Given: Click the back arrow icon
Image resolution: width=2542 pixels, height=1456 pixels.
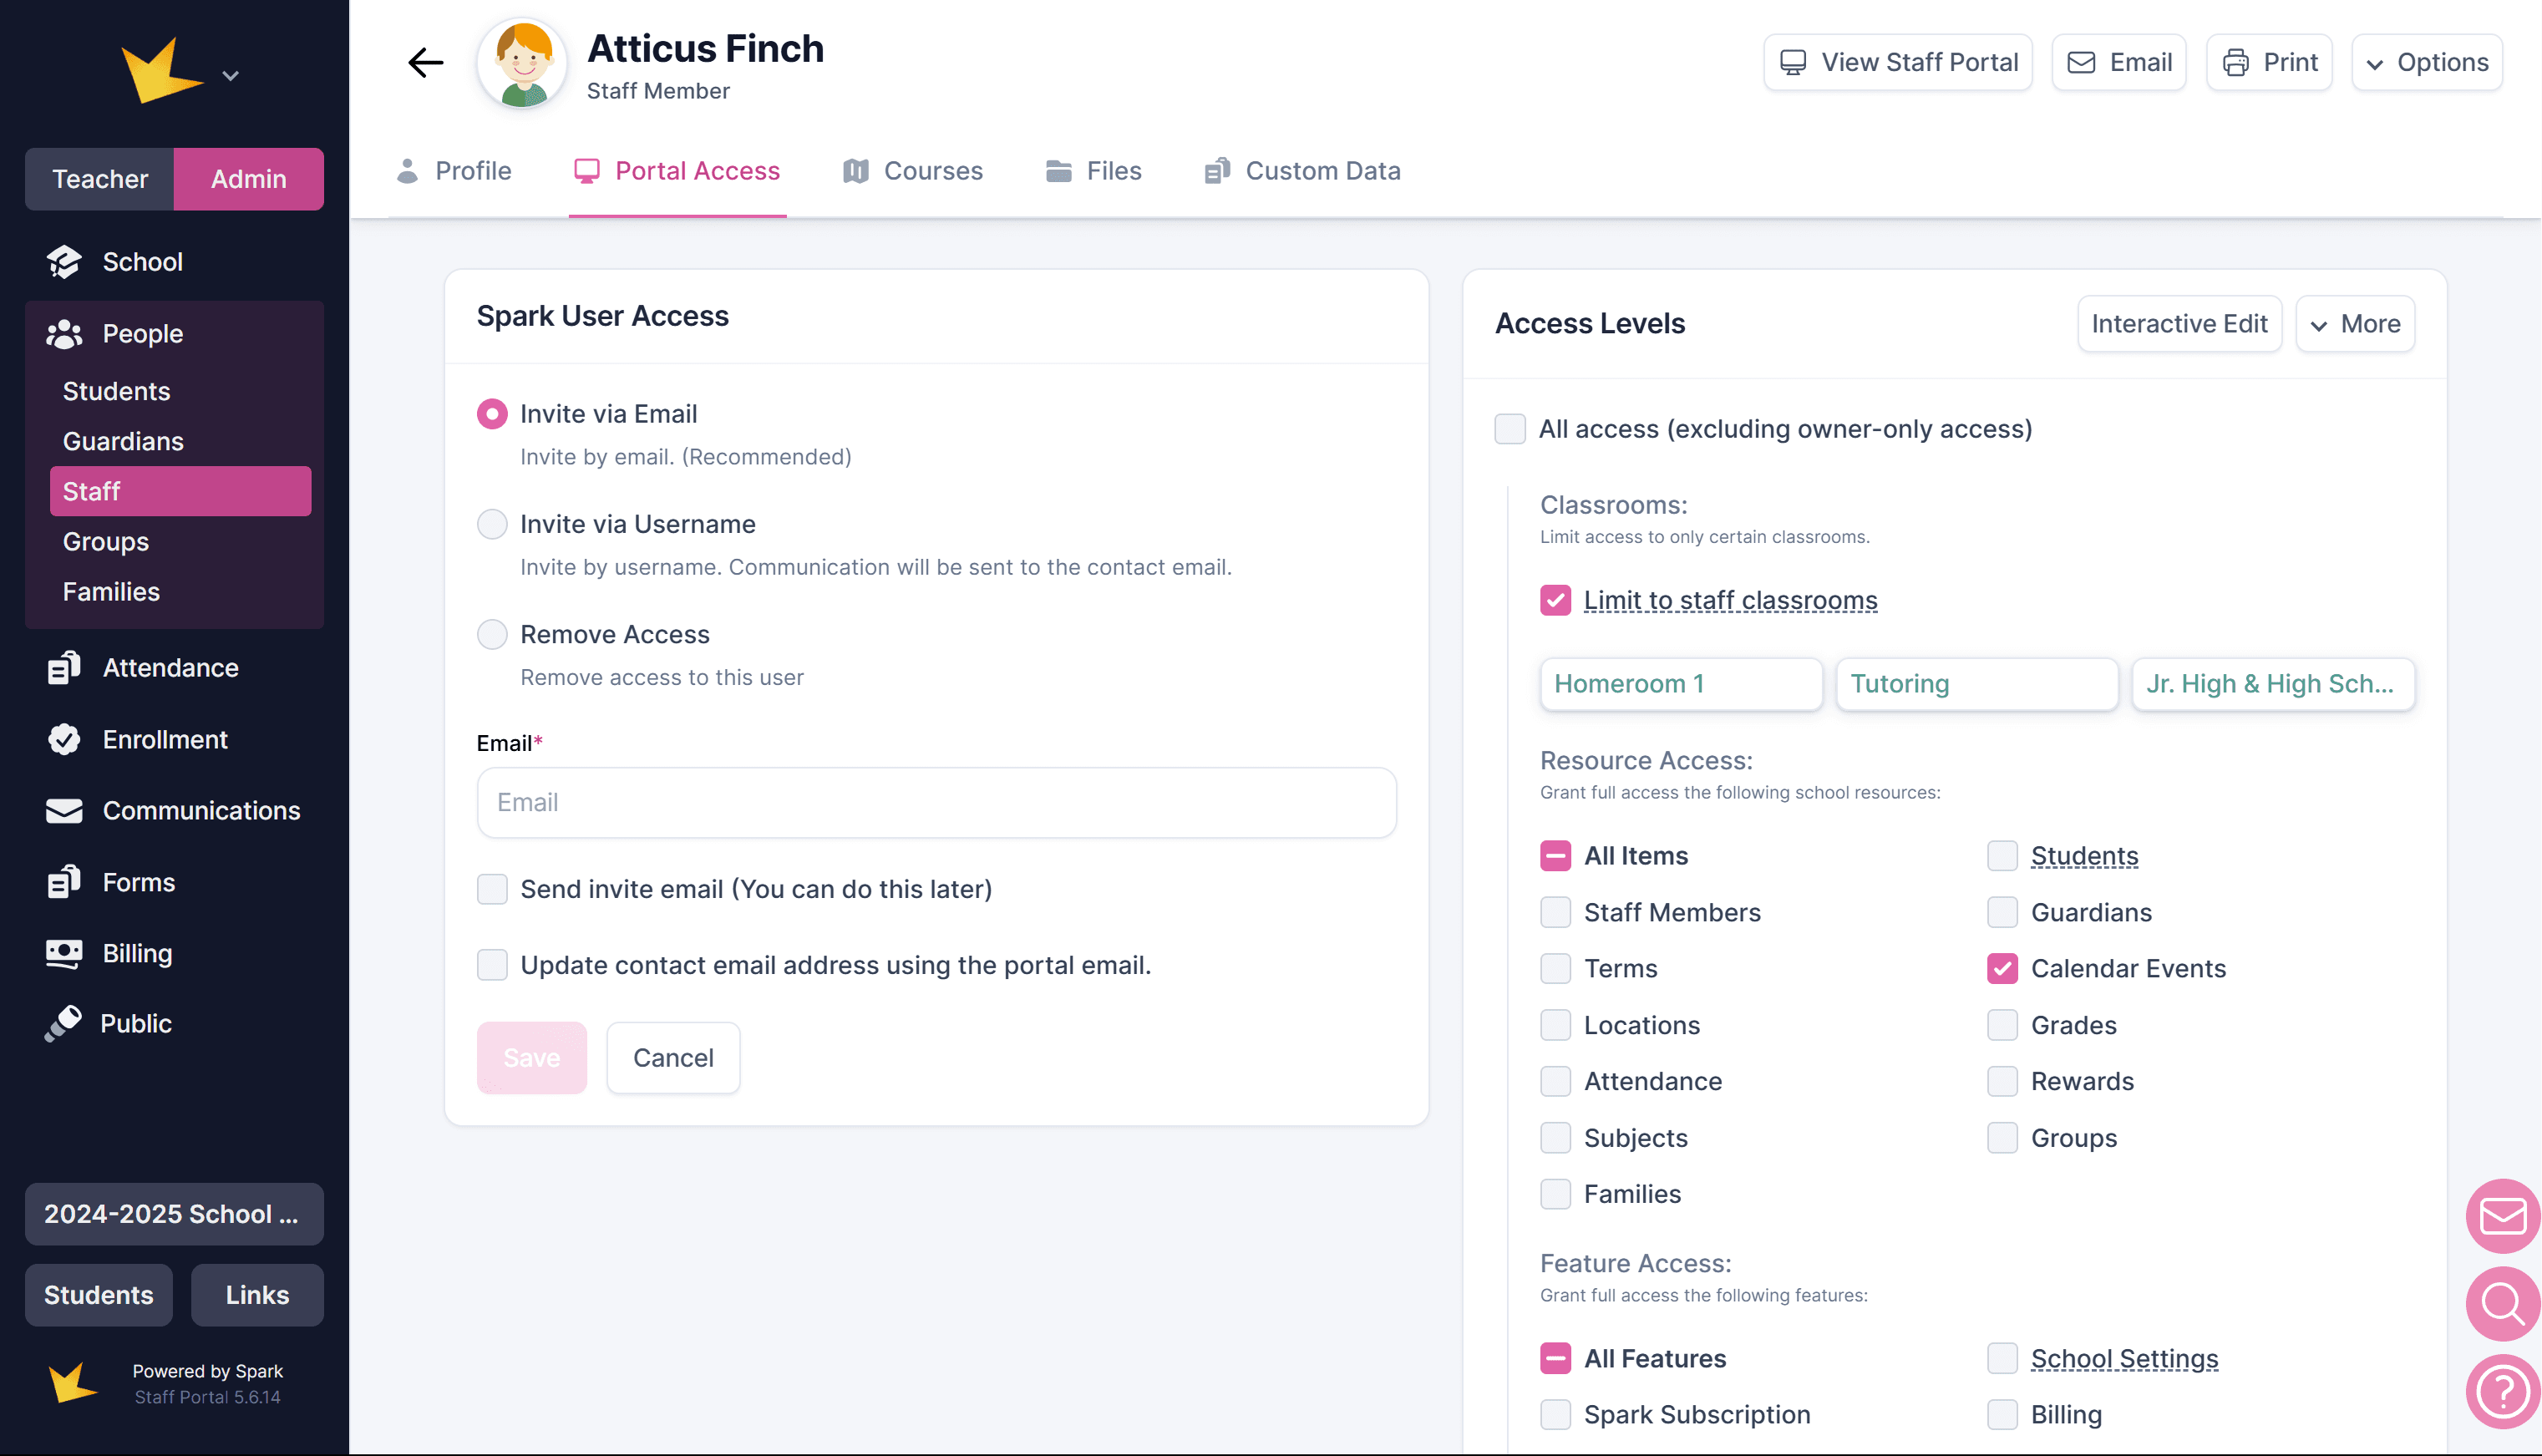Looking at the screenshot, I should click(x=425, y=62).
